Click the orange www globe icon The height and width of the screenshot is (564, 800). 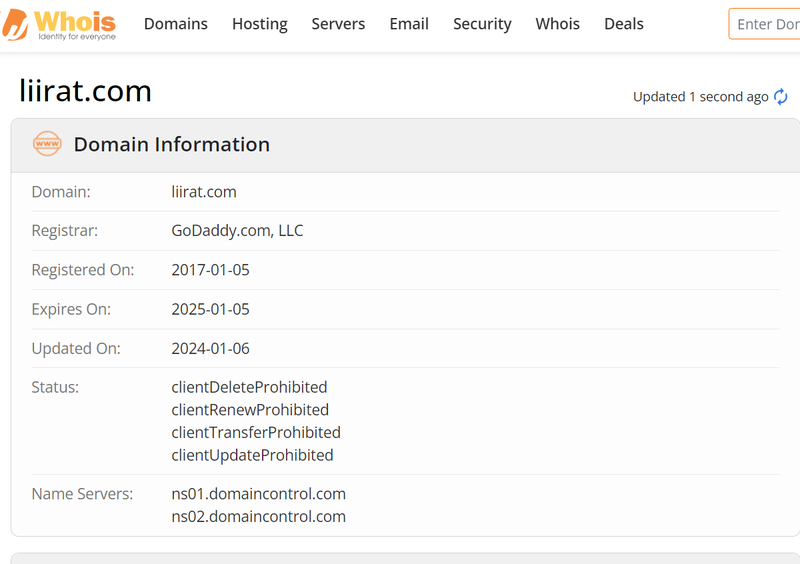pos(47,144)
